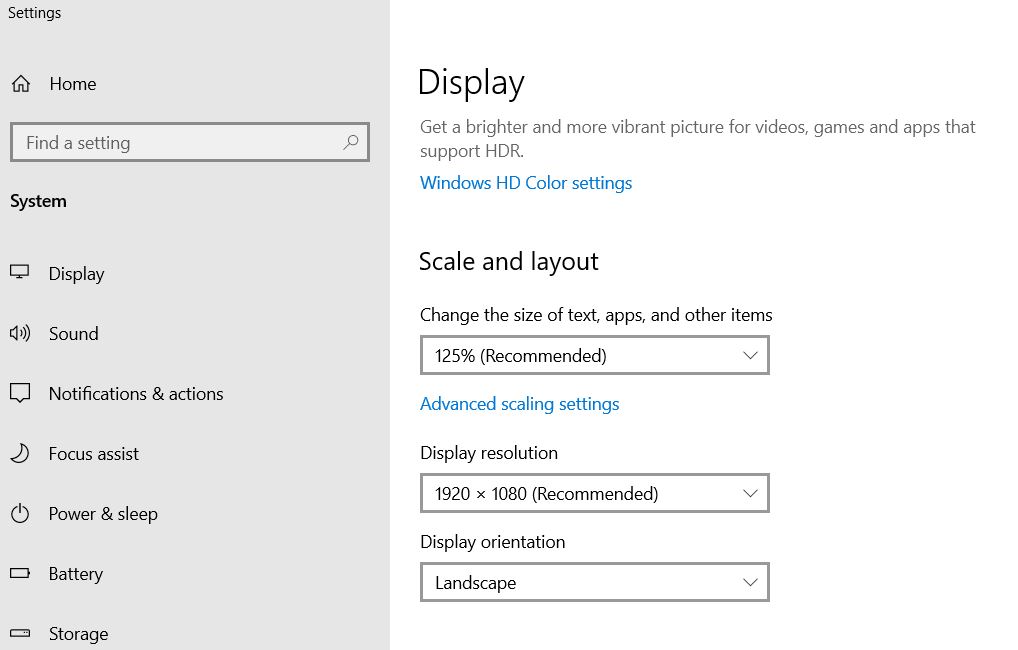The height and width of the screenshot is (650, 1018).
Task: Click the Display orientation label
Action: tap(493, 542)
